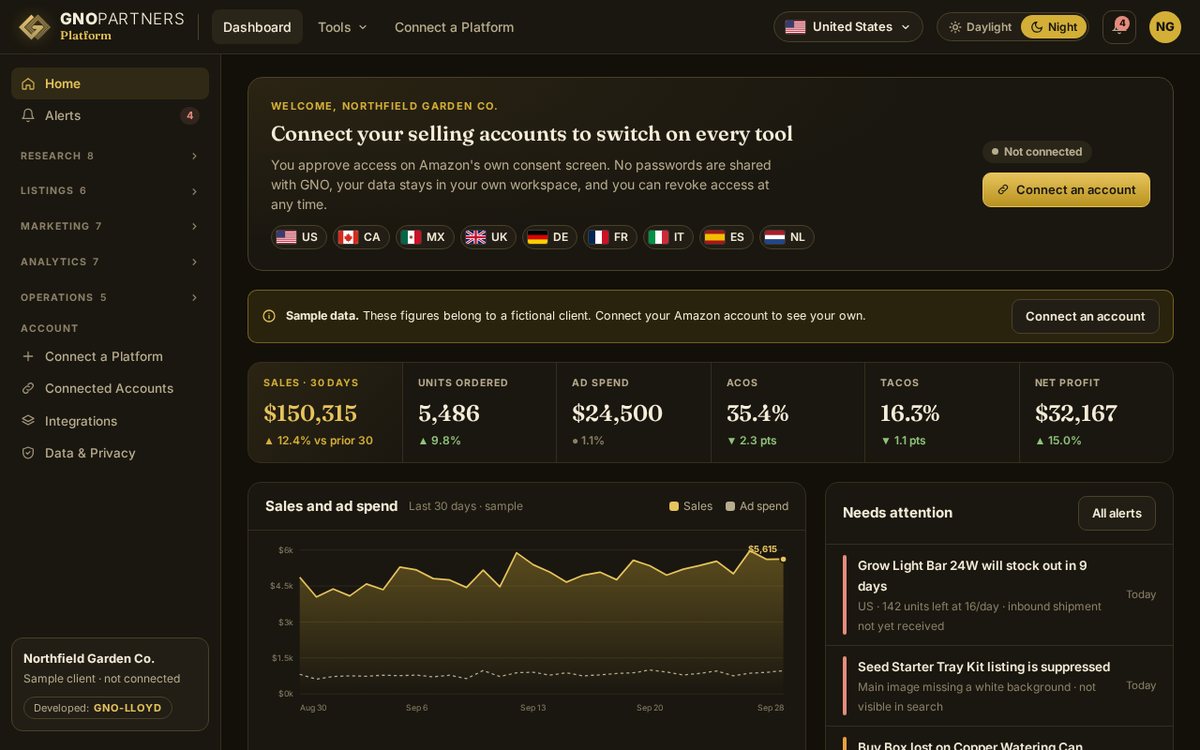Click the Units Ordered 5,486 value
Screen dimensions: 1200x750
[x=449, y=413]
